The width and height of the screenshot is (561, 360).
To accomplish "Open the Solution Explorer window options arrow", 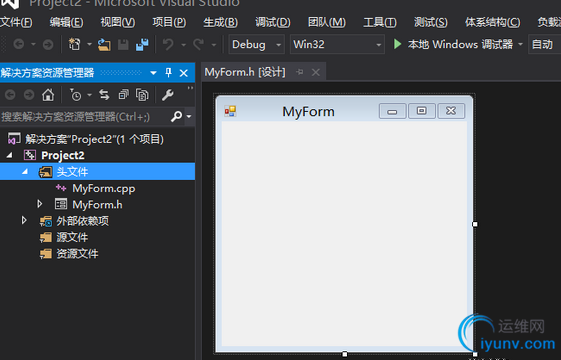I will (153, 73).
